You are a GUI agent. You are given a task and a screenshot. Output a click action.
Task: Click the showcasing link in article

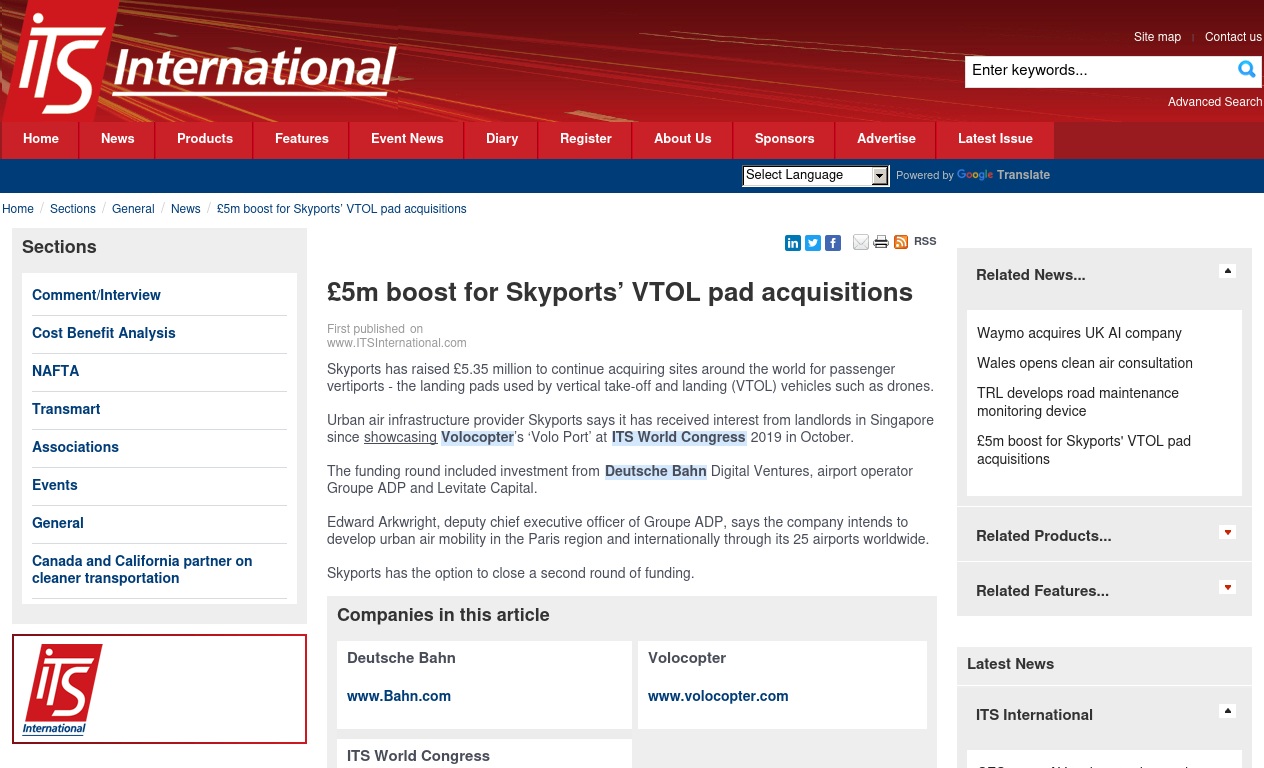400,437
